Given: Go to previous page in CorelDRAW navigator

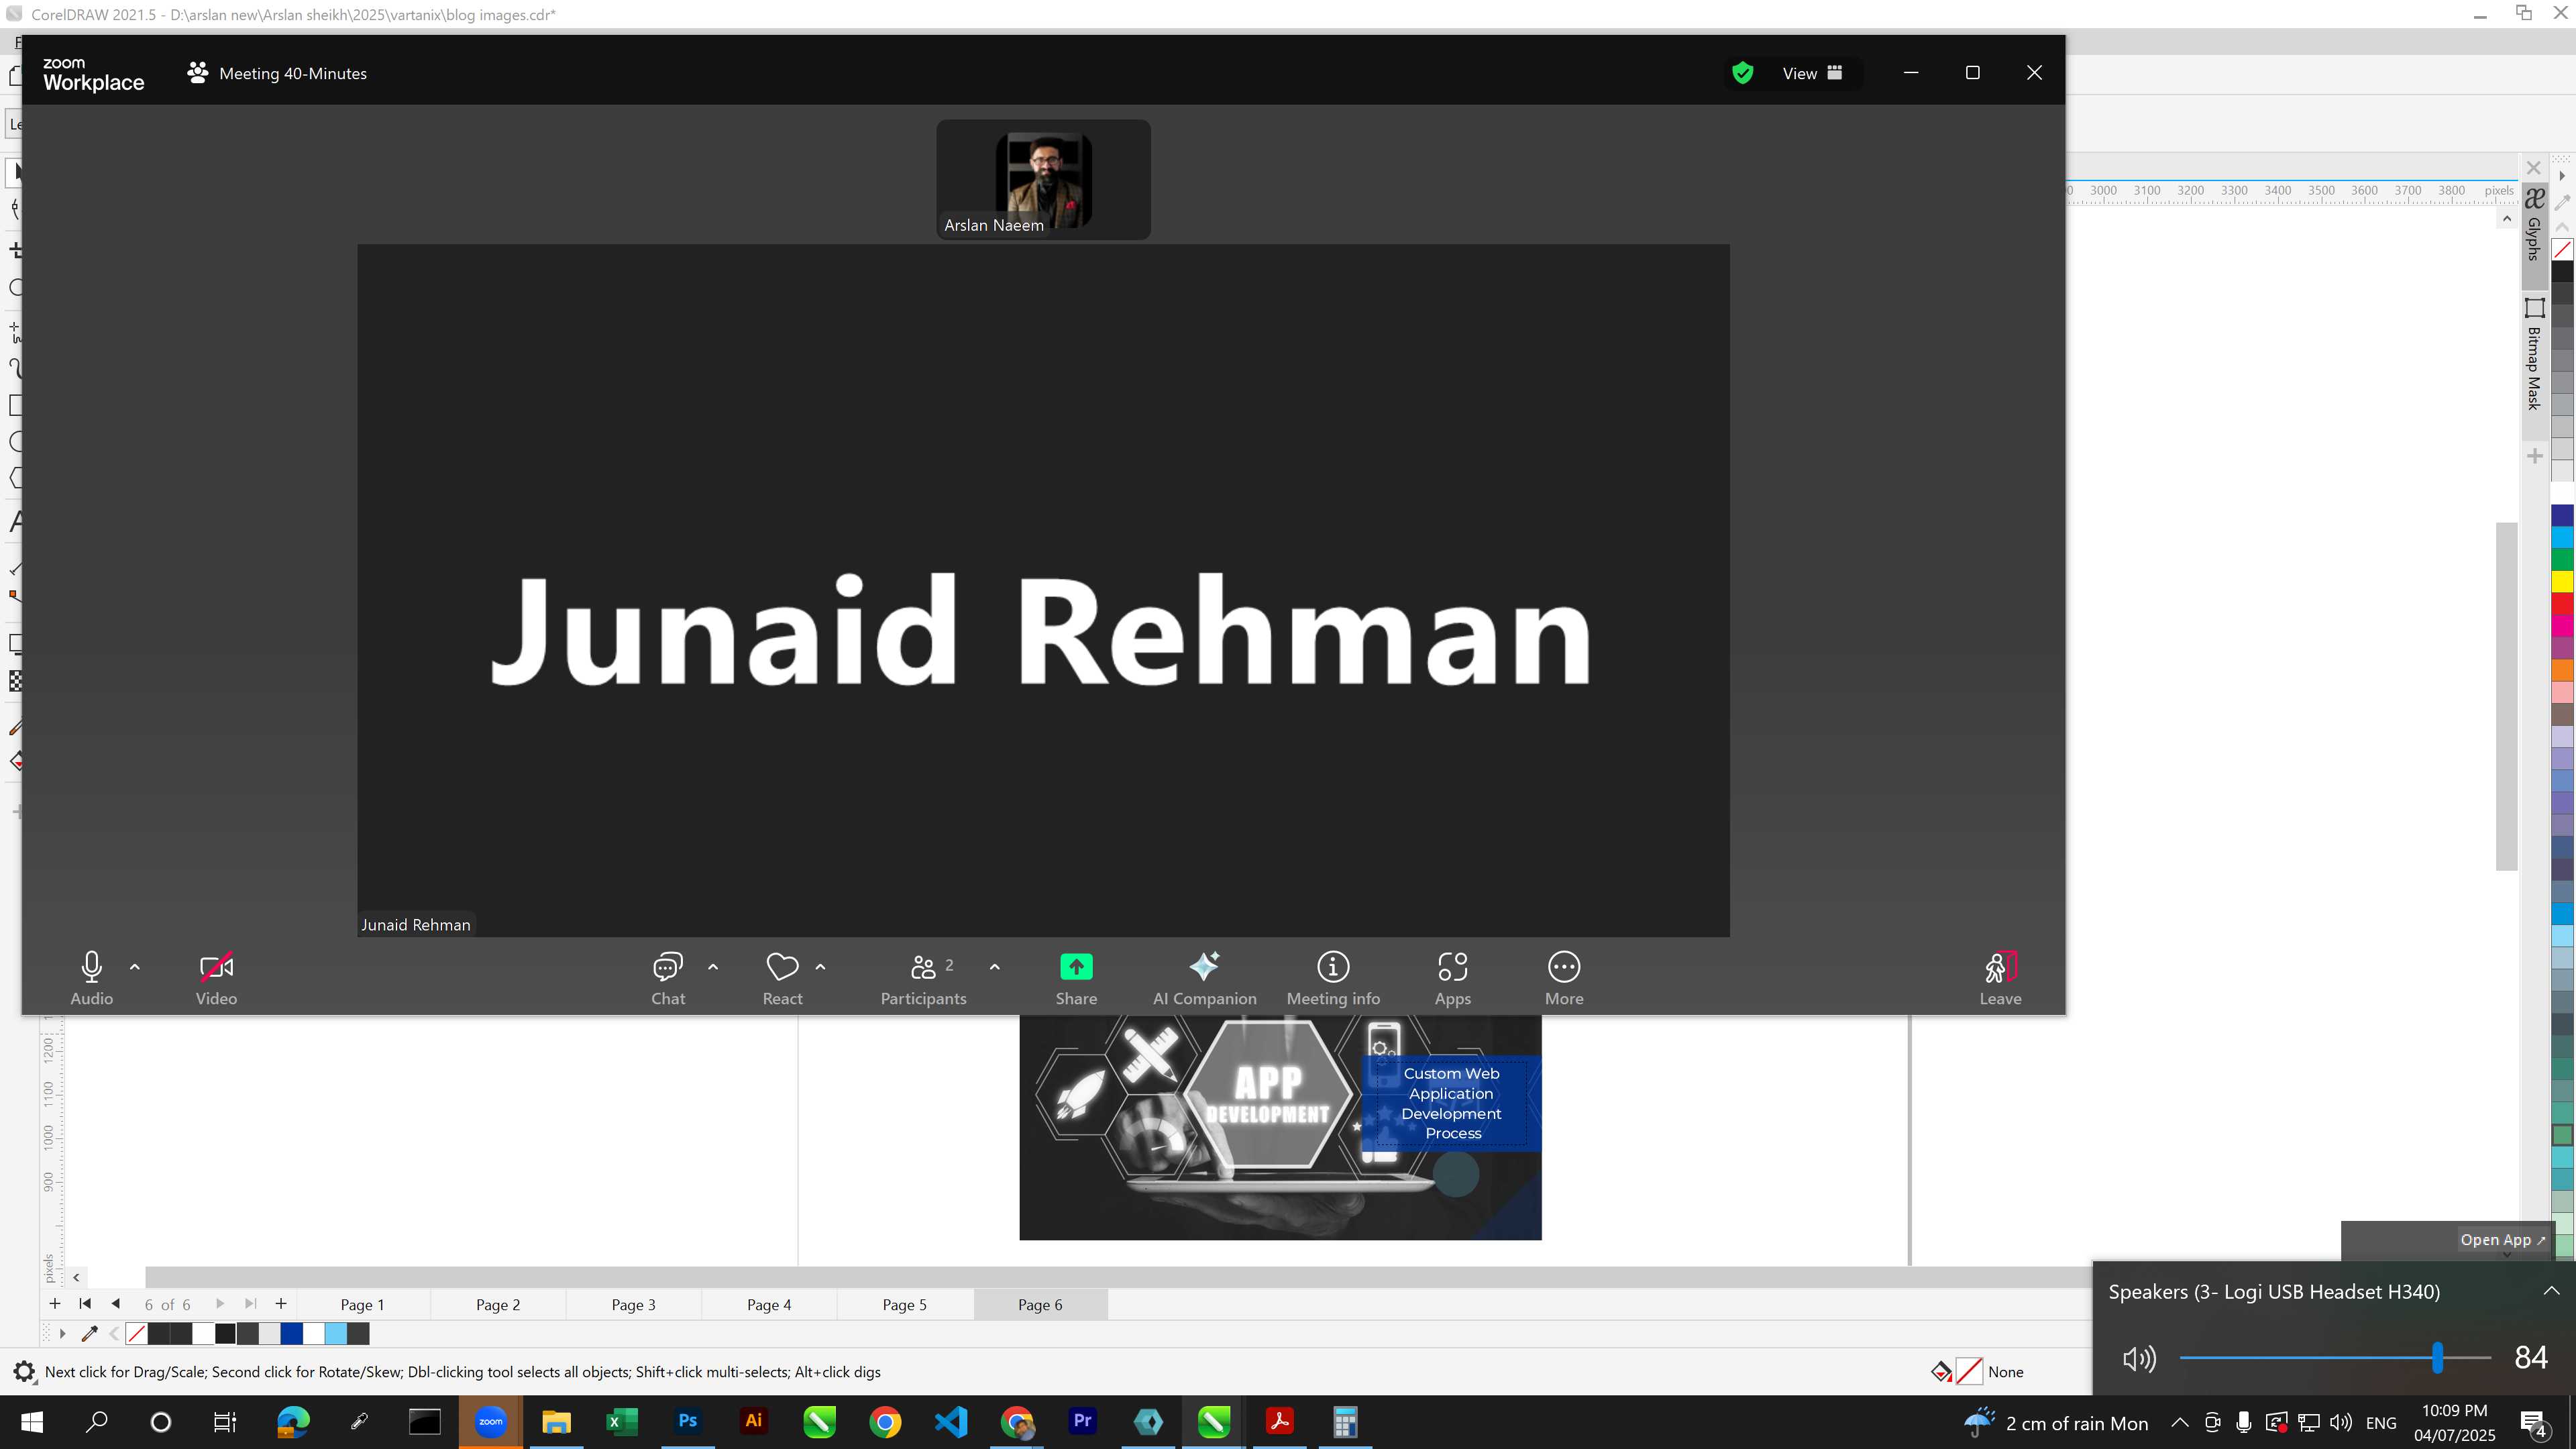Looking at the screenshot, I should [x=116, y=1303].
